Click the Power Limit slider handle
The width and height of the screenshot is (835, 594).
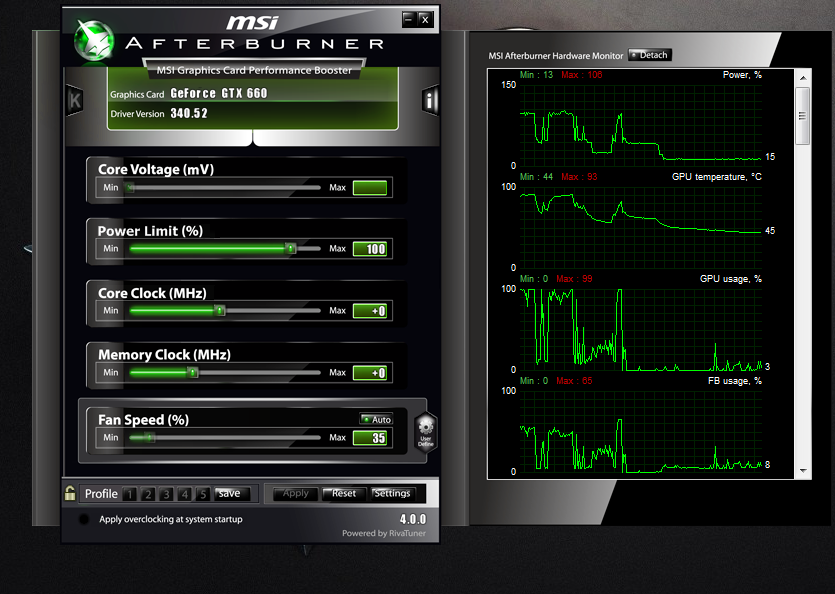[x=290, y=249]
